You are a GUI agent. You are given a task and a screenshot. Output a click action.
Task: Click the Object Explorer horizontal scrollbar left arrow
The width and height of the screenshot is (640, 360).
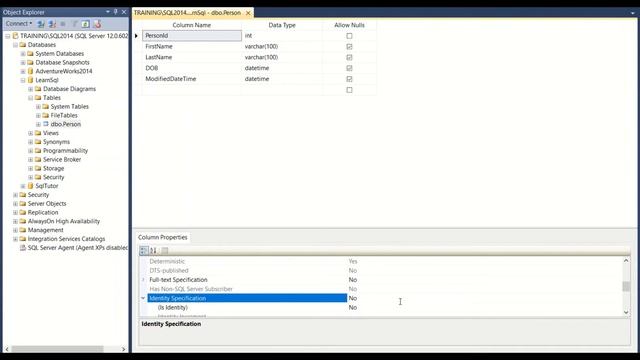[x=7, y=349]
